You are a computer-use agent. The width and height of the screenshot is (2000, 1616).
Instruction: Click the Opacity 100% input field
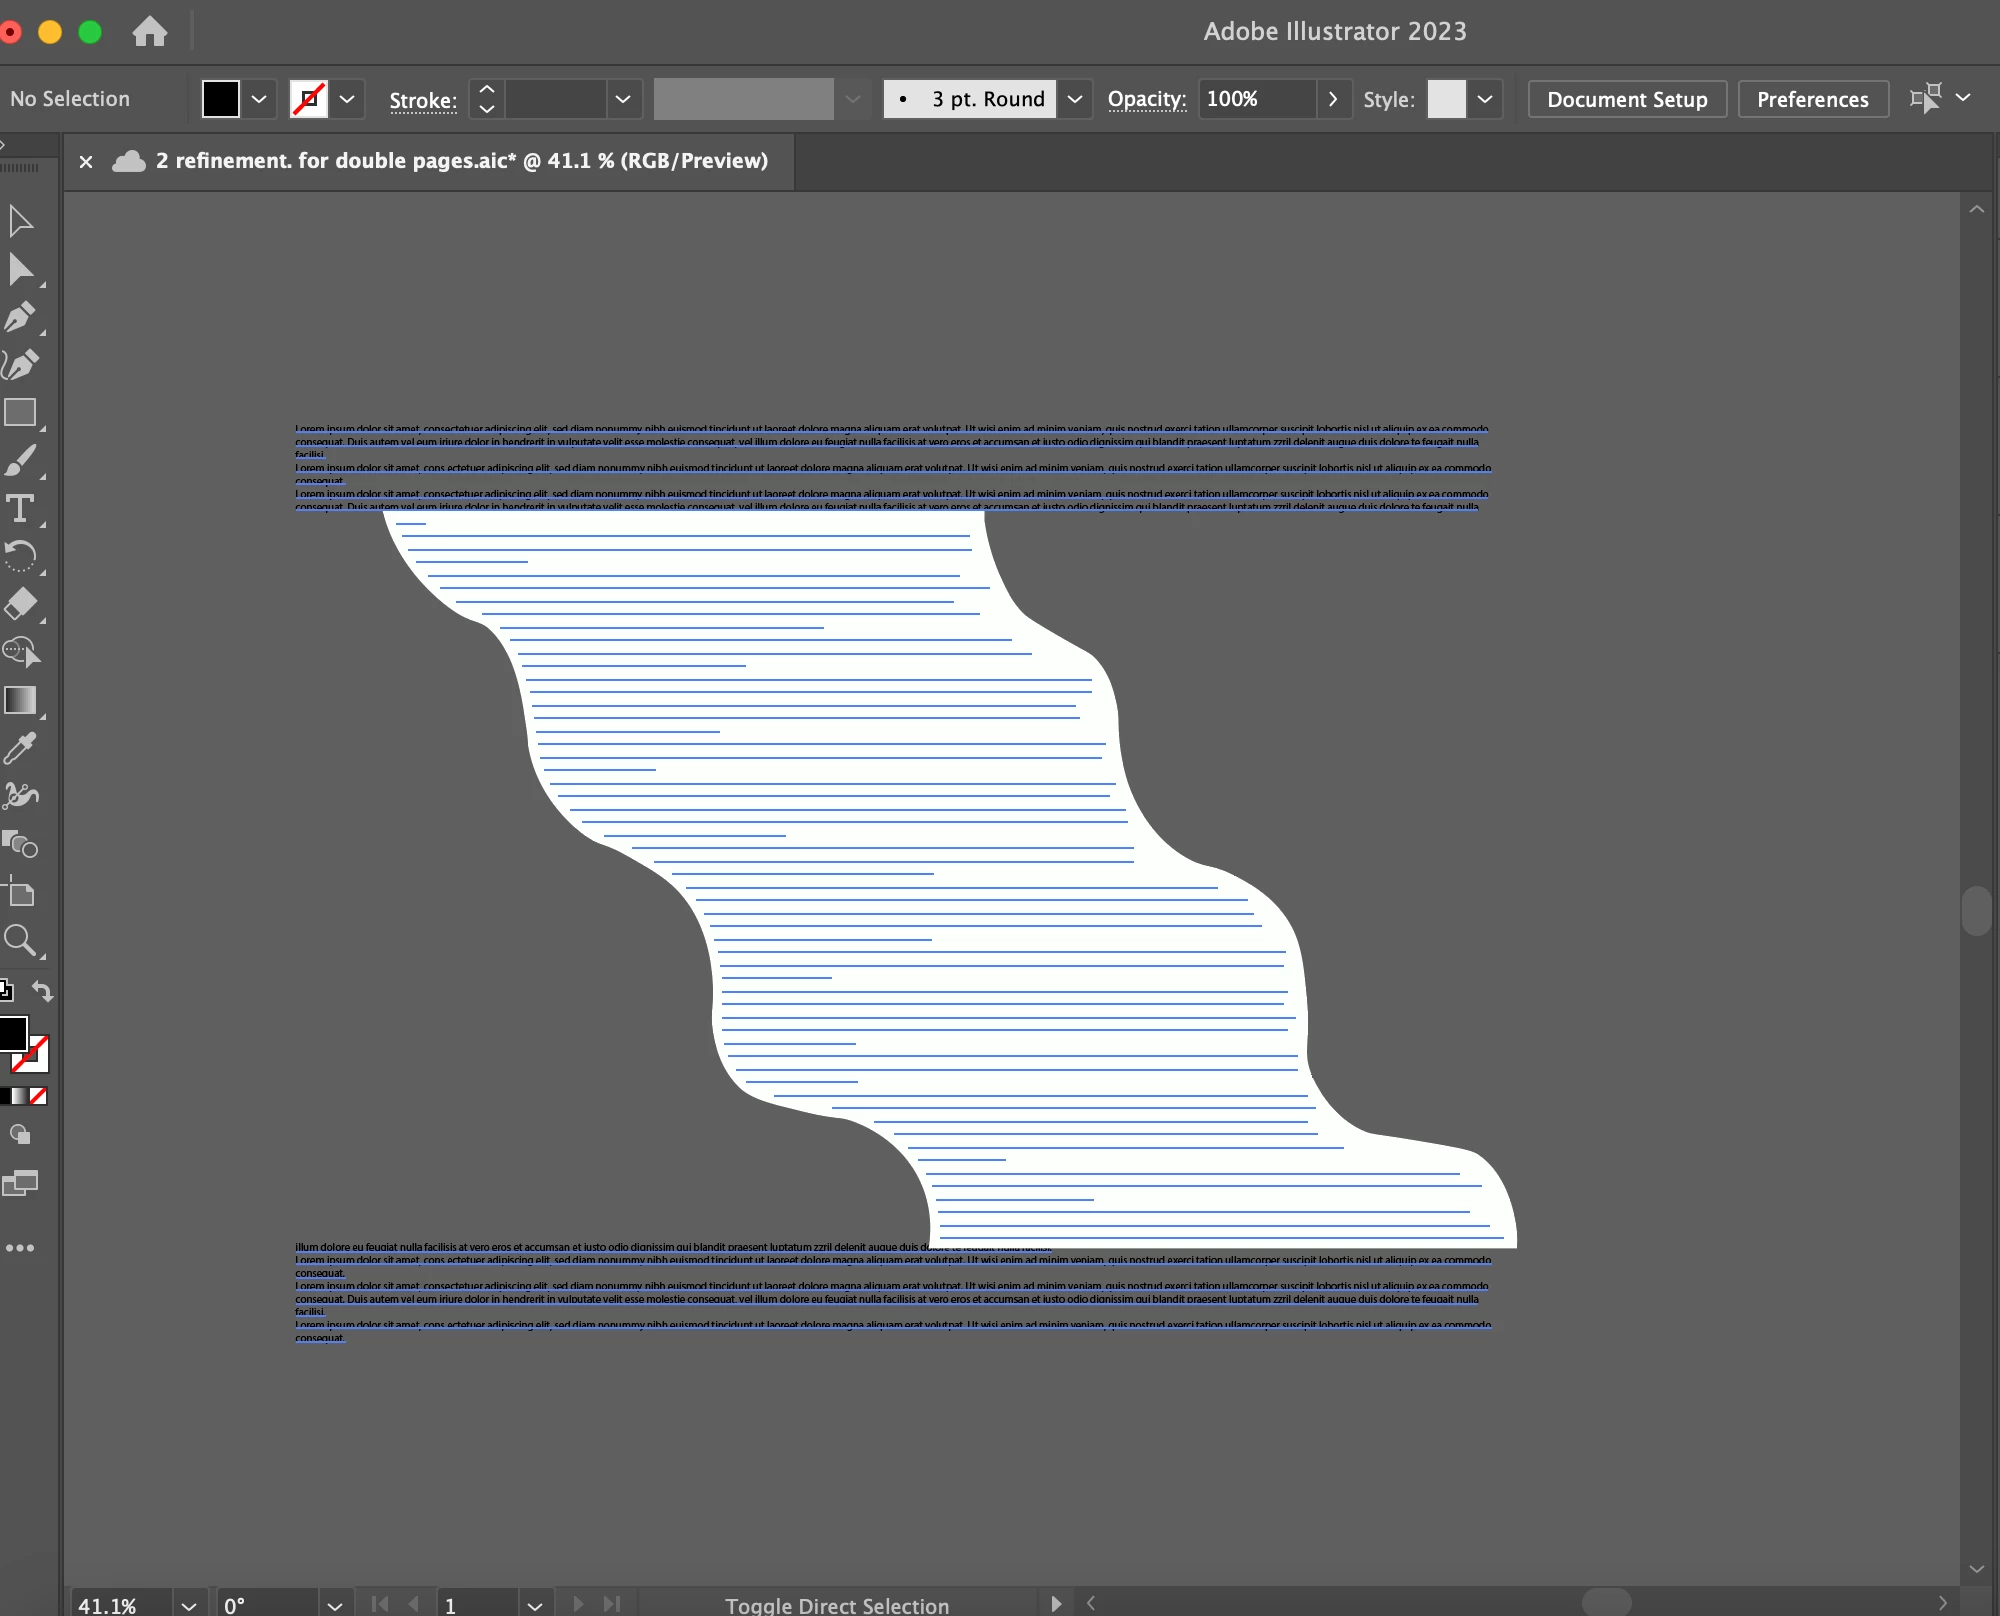(x=1256, y=99)
